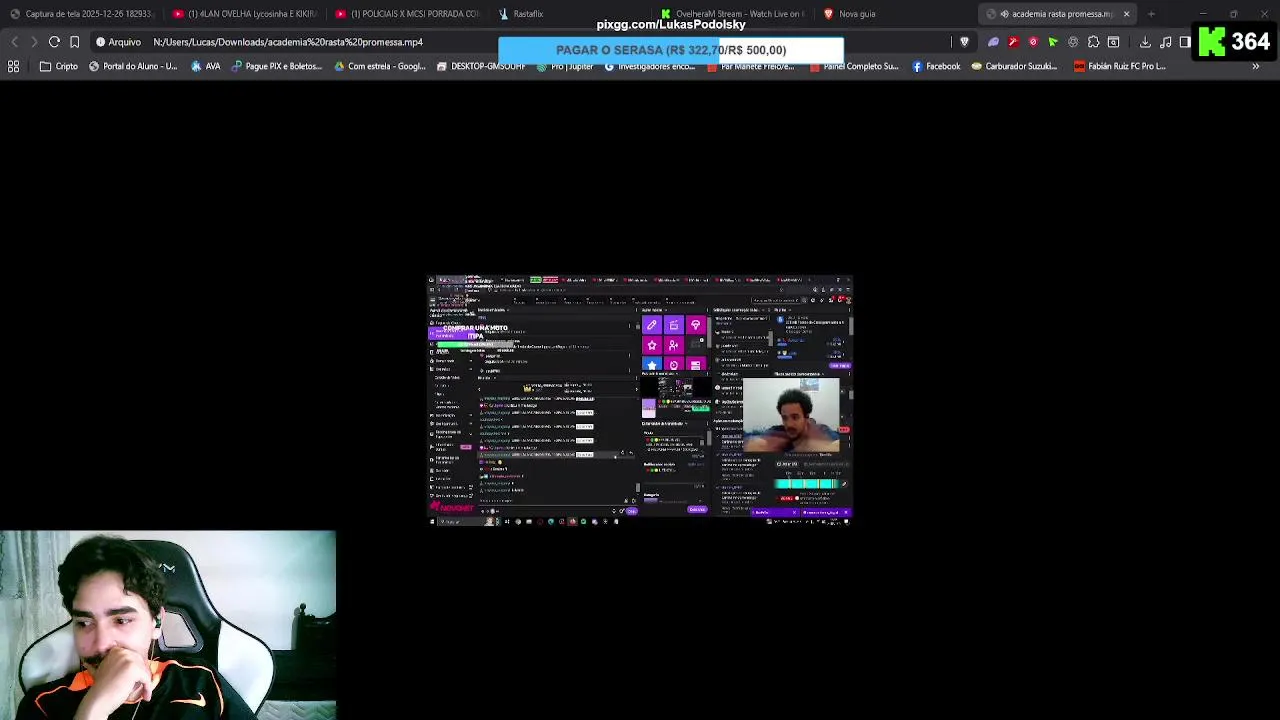Screen dimensions: 1280x720
Task: Open the Facebook bookmark
Action: [x=936, y=66]
